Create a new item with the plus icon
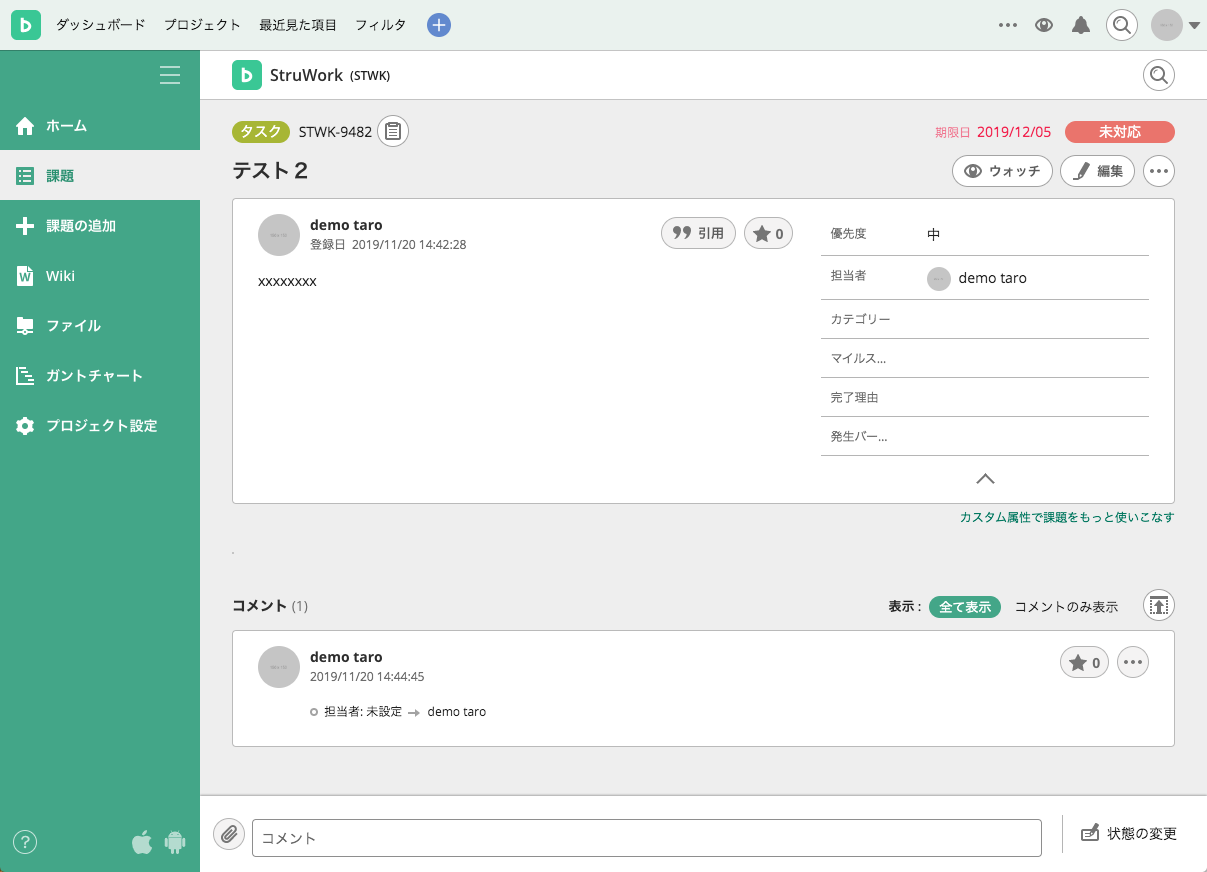This screenshot has height=872, width=1207. pyautogui.click(x=438, y=24)
